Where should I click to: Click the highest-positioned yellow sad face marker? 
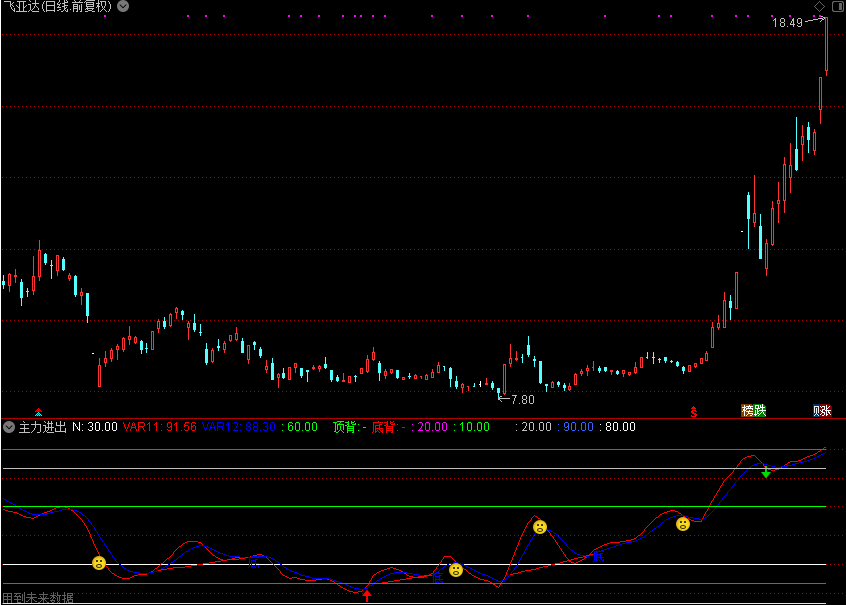click(683, 523)
